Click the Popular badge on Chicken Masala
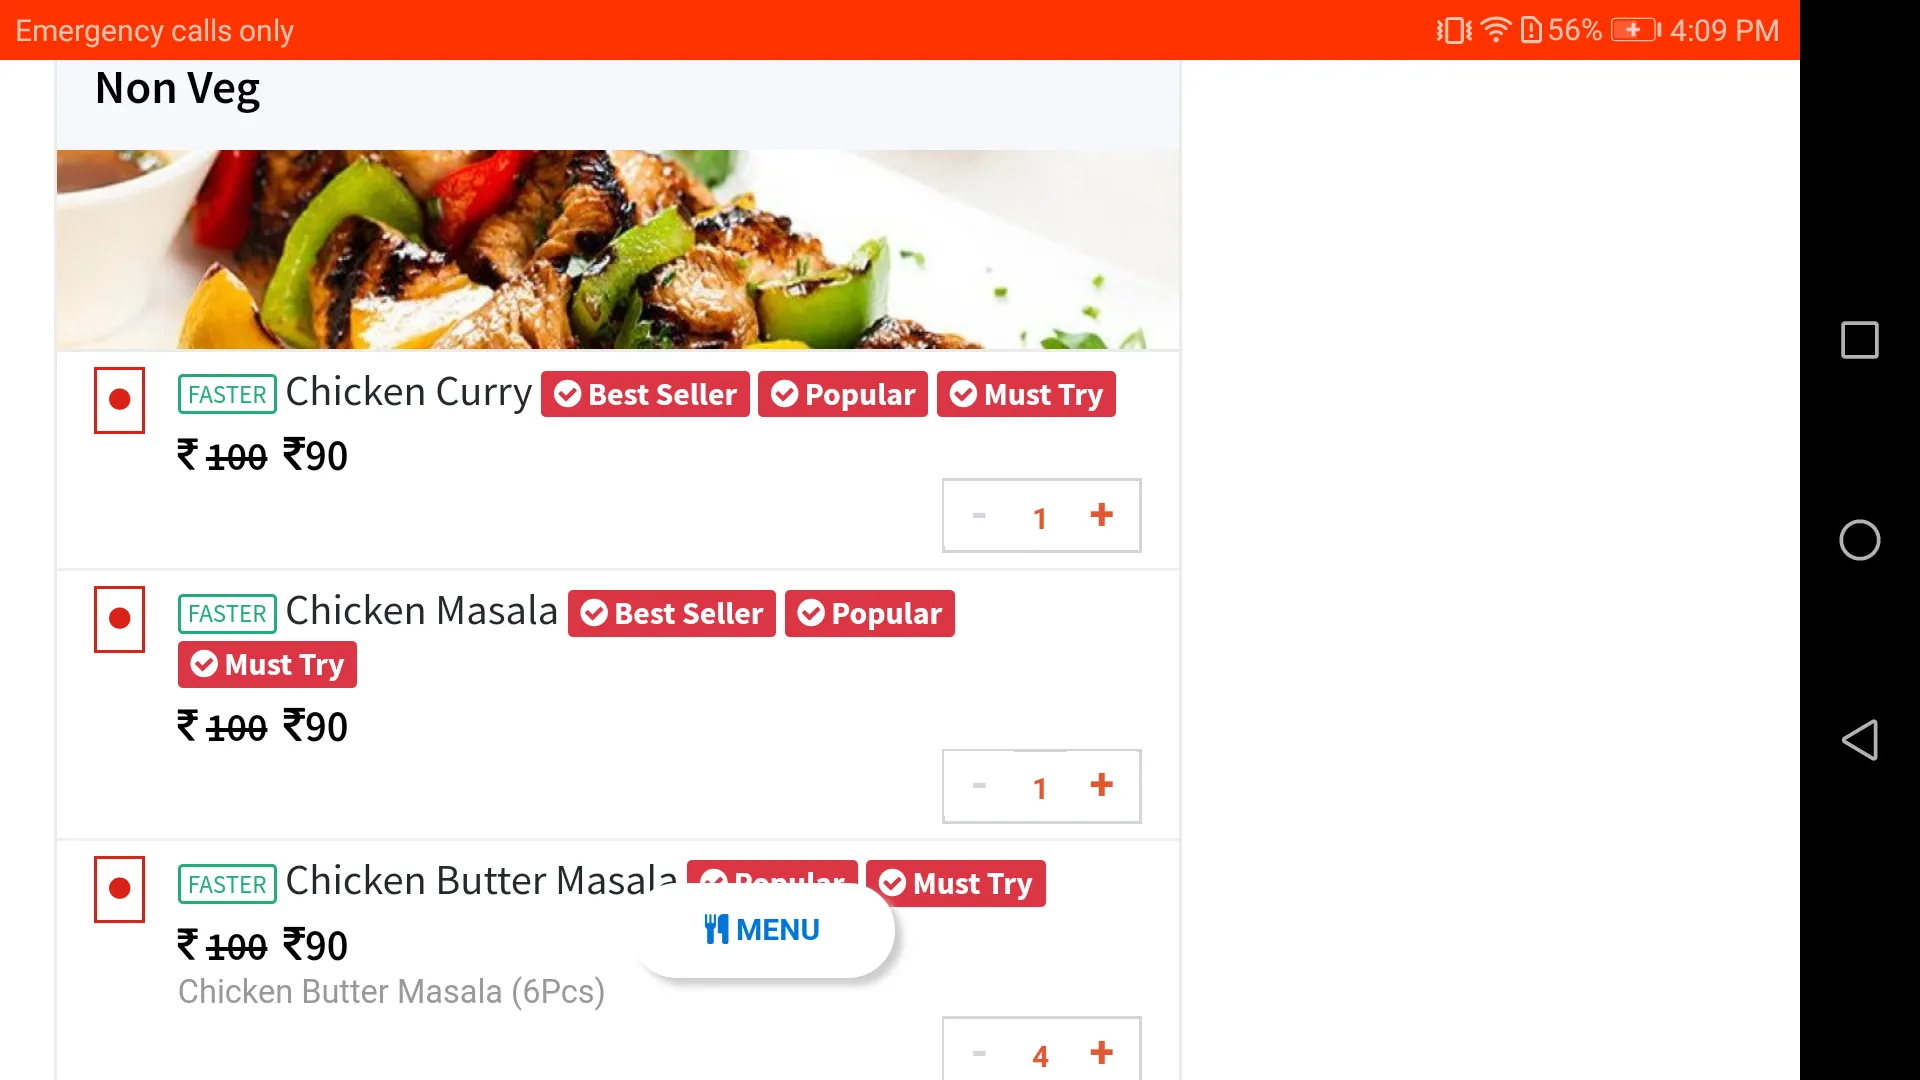1920x1080 pixels. pyautogui.click(x=870, y=613)
